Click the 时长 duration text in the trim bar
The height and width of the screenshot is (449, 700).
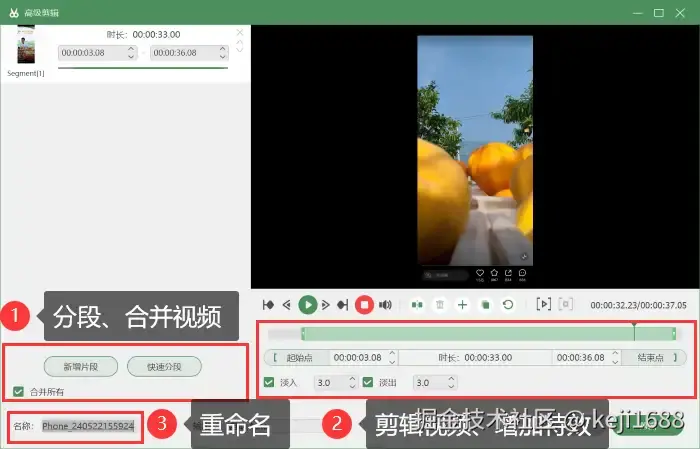(x=475, y=358)
